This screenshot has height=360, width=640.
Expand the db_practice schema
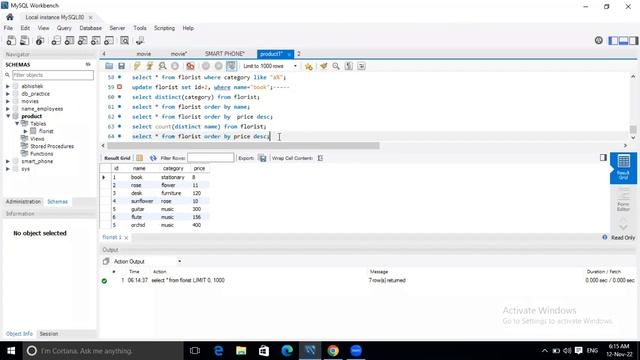[8, 94]
